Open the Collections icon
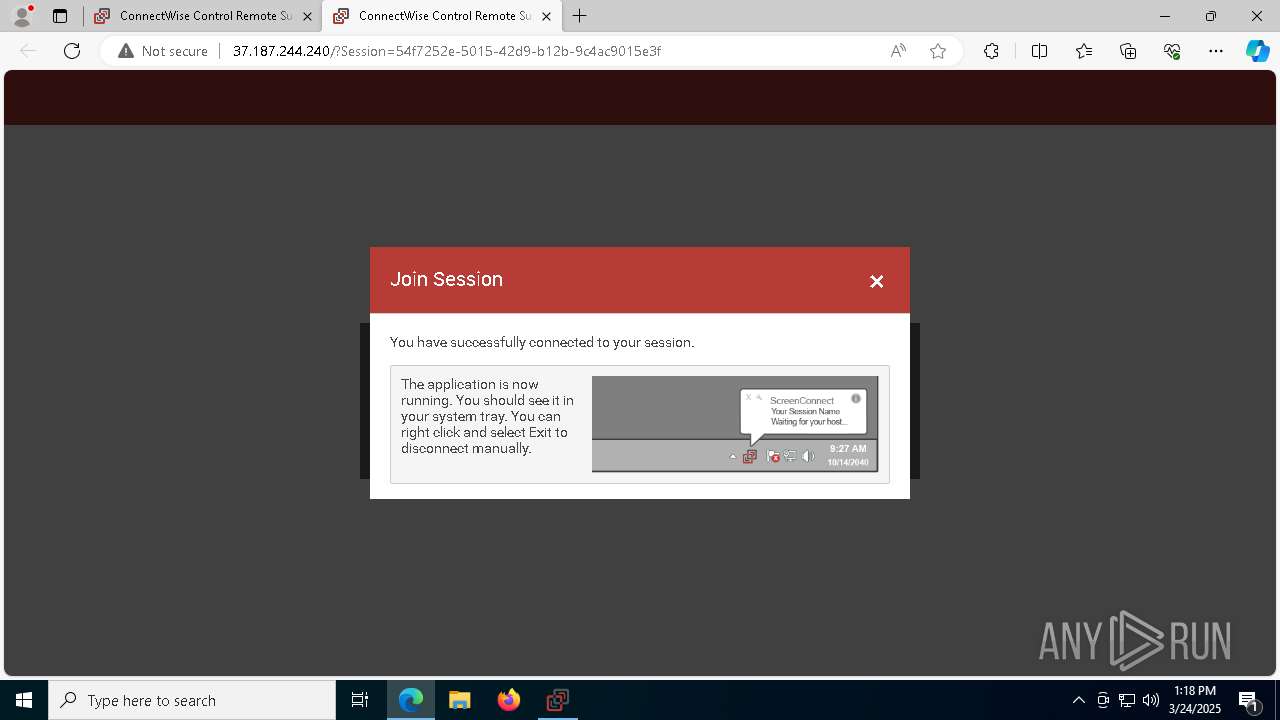 [1128, 51]
